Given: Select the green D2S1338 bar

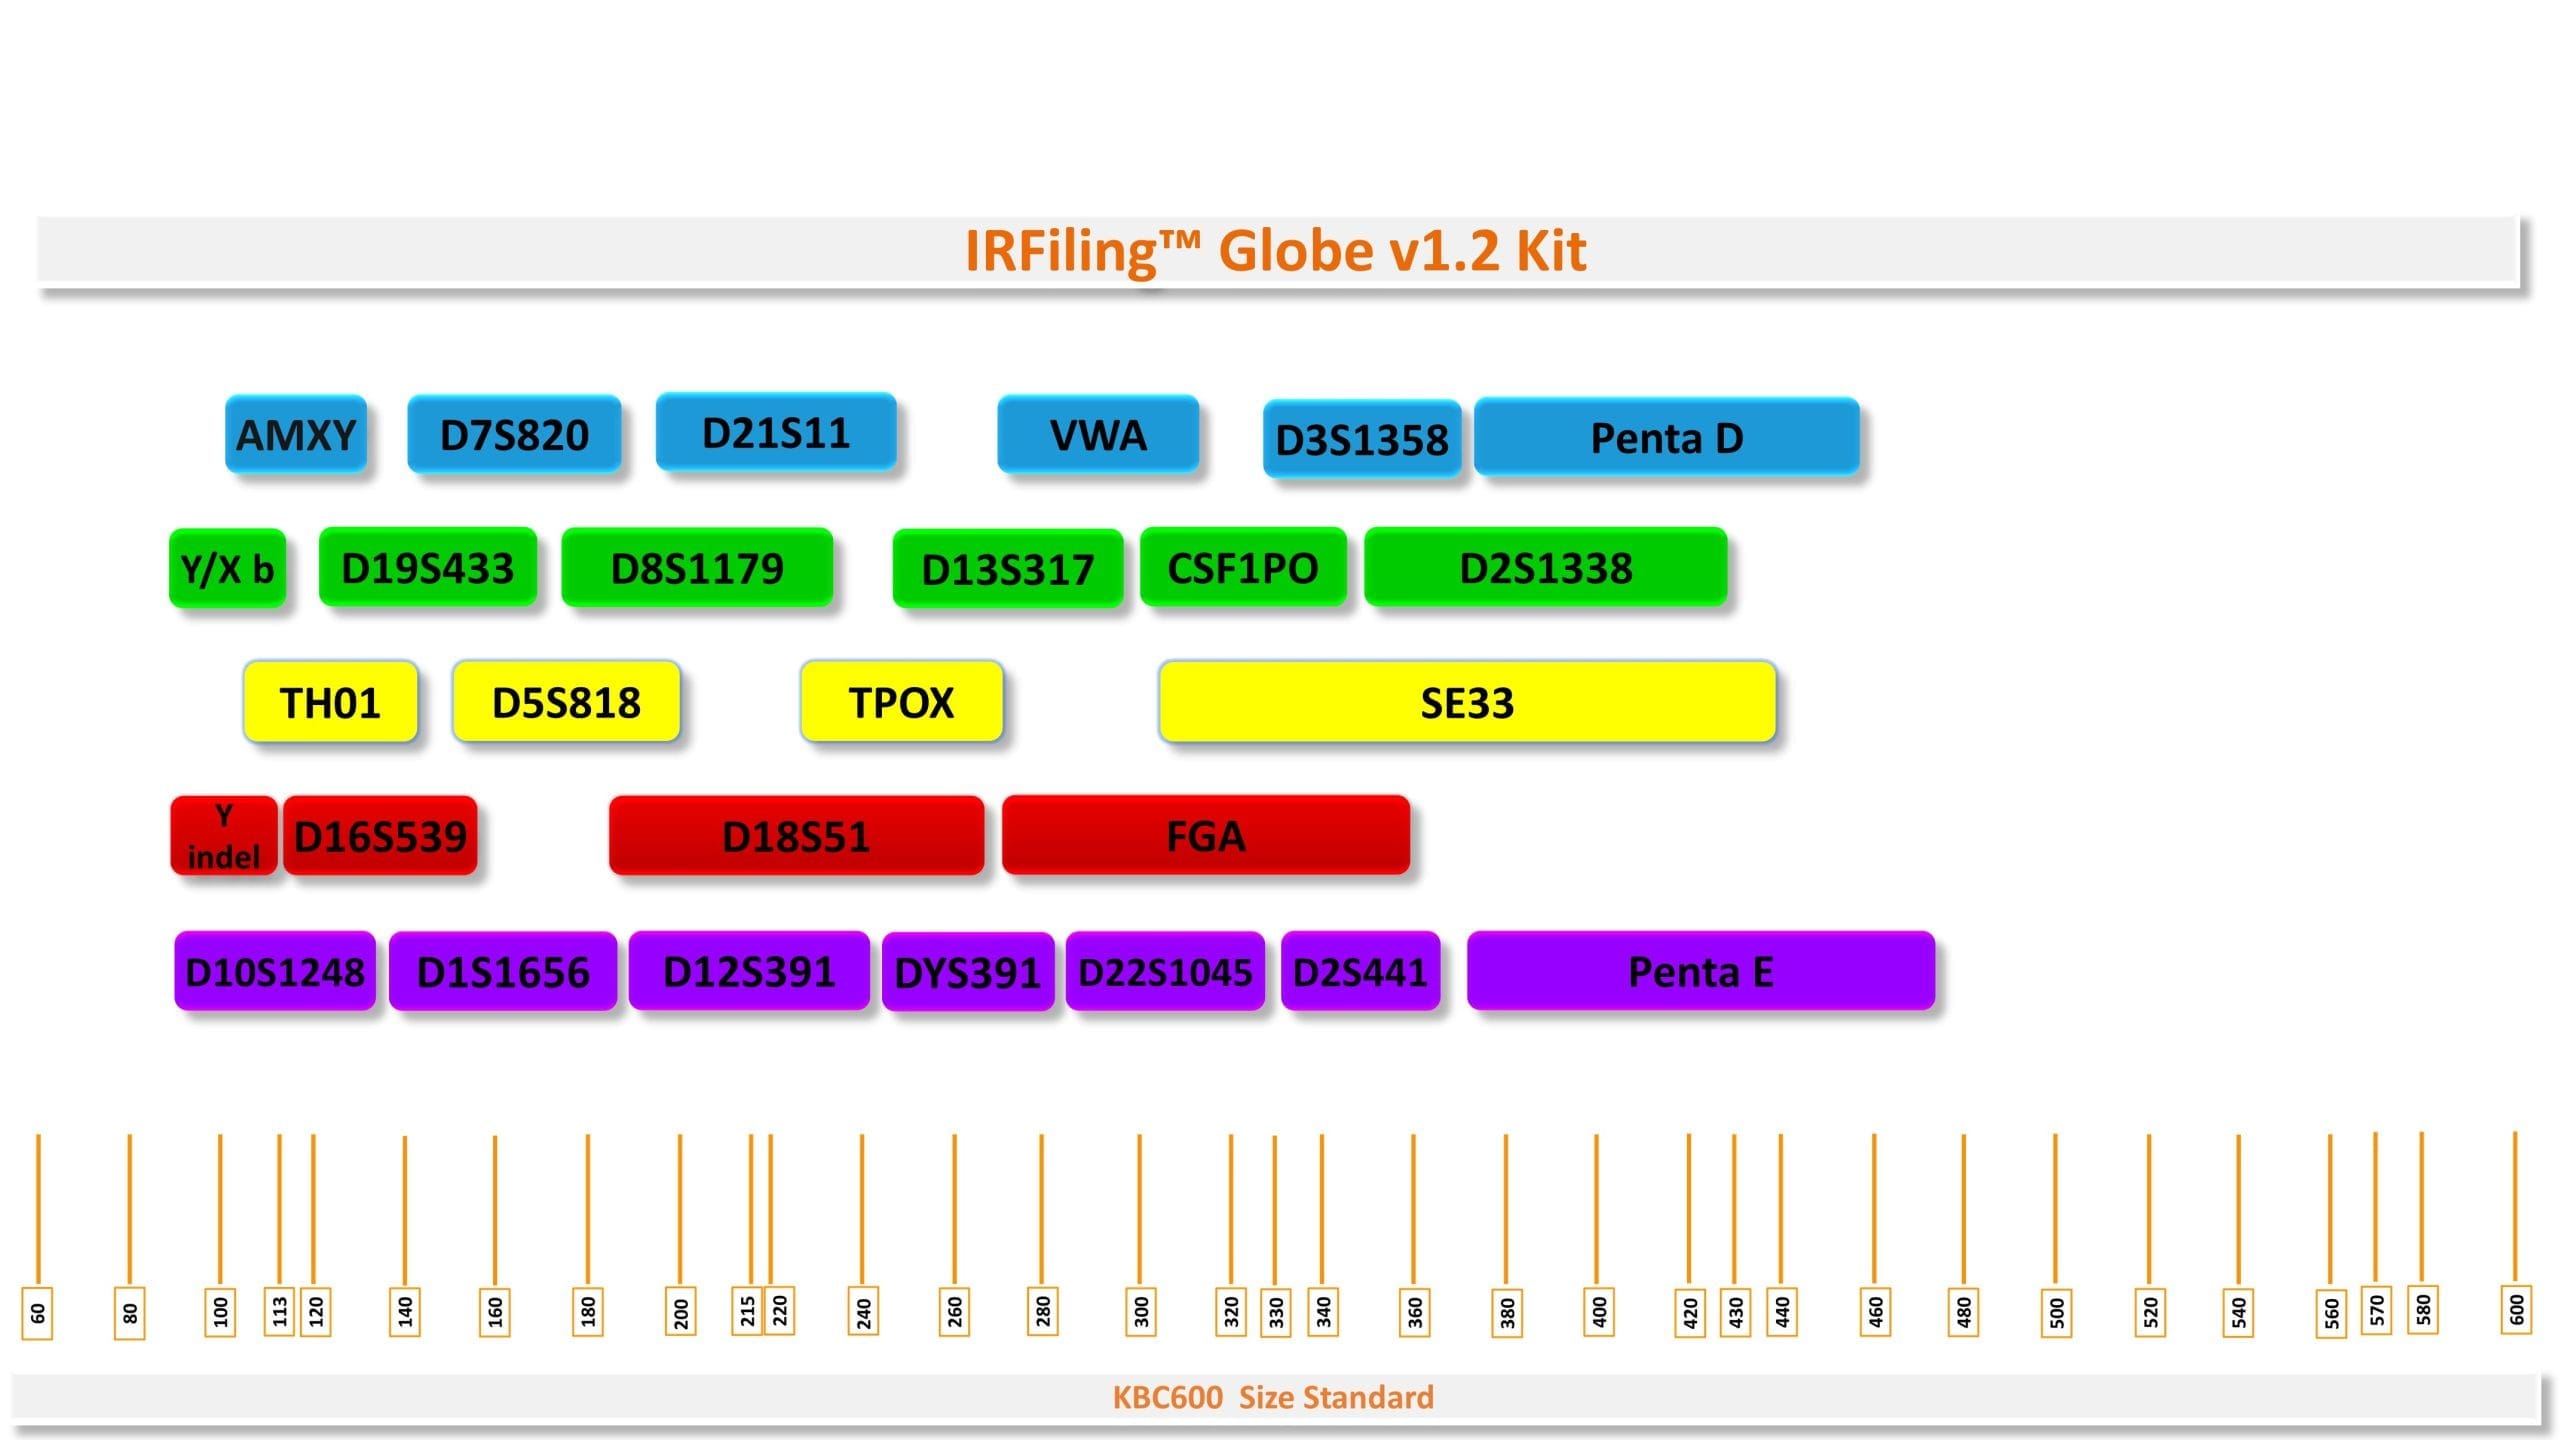Looking at the screenshot, I should pyautogui.click(x=1545, y=568).
